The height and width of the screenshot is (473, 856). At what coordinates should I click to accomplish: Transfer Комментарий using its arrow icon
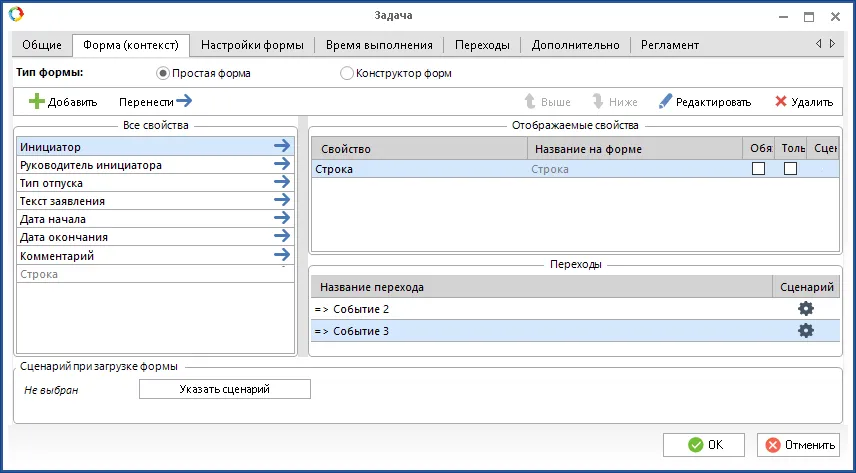tap(282, 256)
